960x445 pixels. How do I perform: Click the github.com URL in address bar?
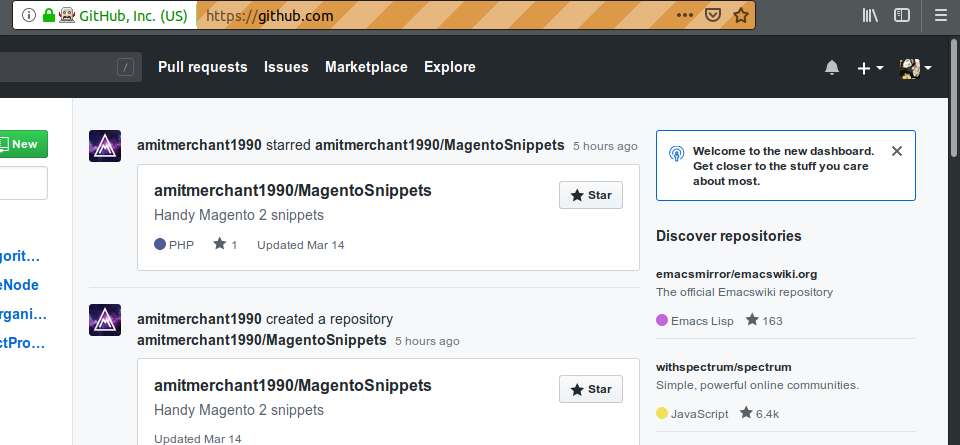point(270,16)
